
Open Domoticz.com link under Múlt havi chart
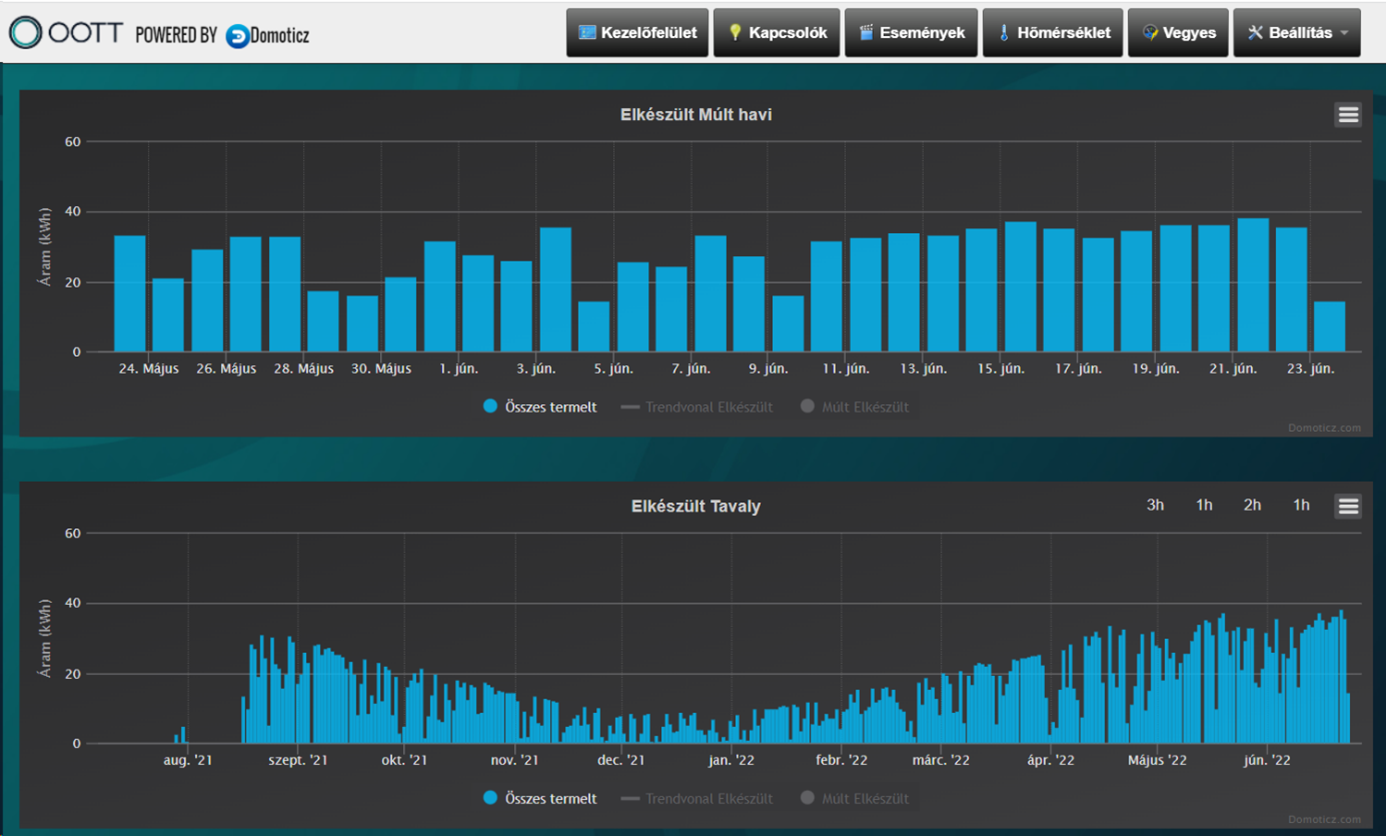click(1325, 428)
